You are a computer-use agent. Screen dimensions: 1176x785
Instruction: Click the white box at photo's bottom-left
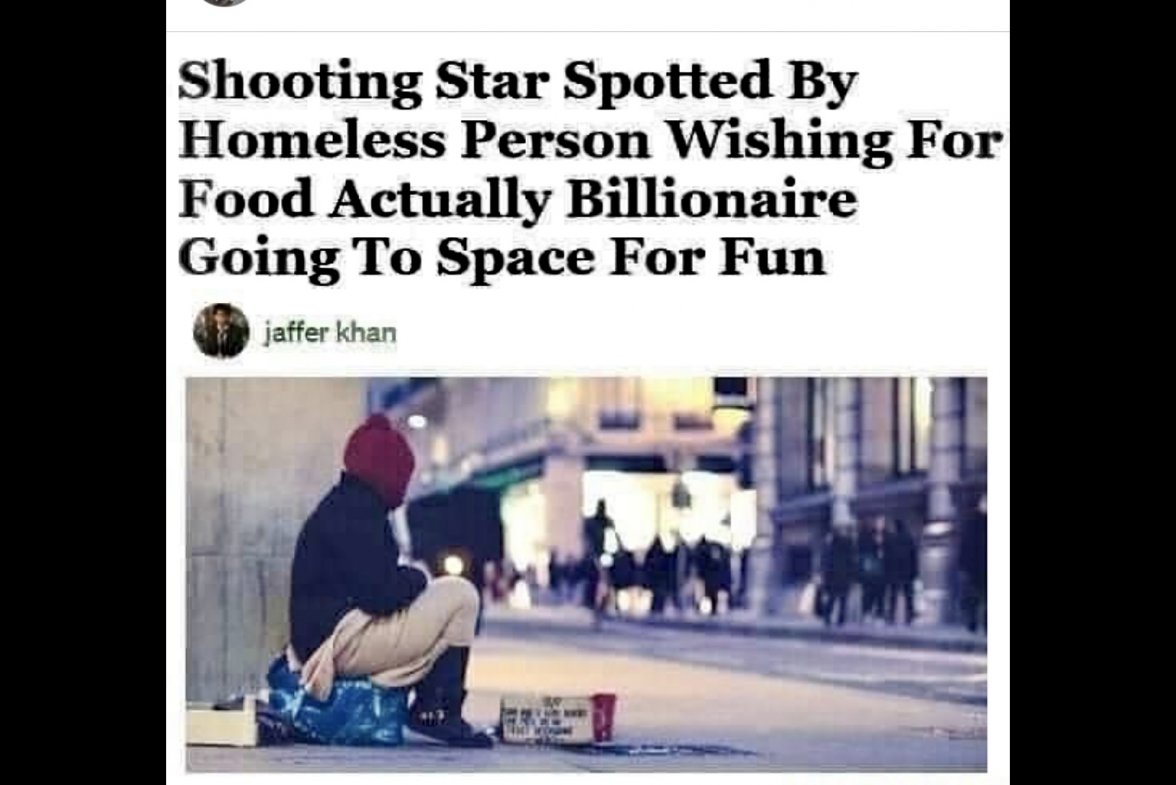[x=220, y=723]
